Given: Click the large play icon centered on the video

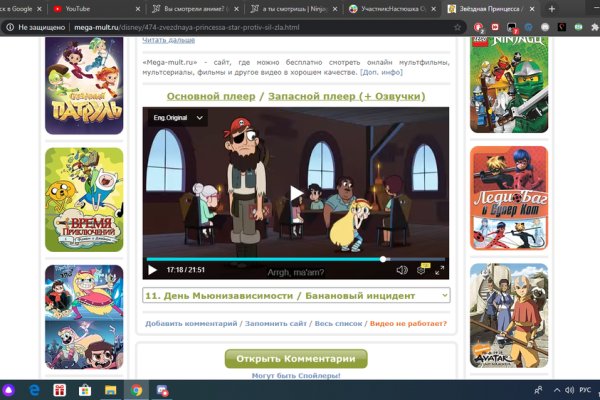Looking at the screenshot, I should (x=296, y=193).
